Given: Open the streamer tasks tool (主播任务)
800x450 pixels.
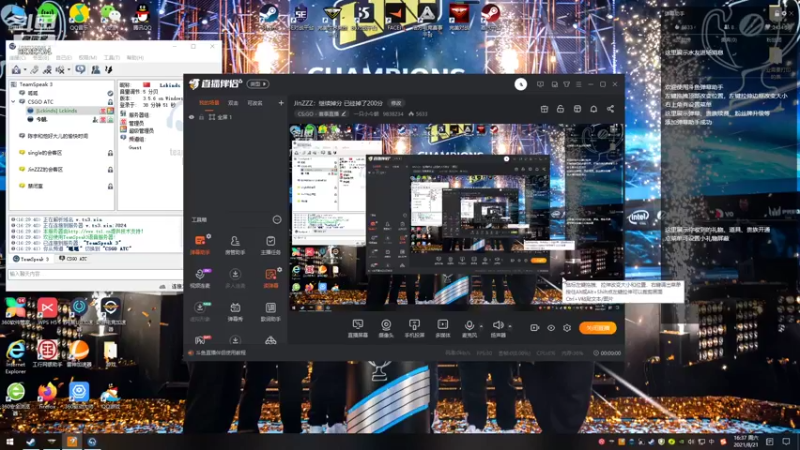Looking at the screenshot, I should pyautogui.click(x=270, y=244).
